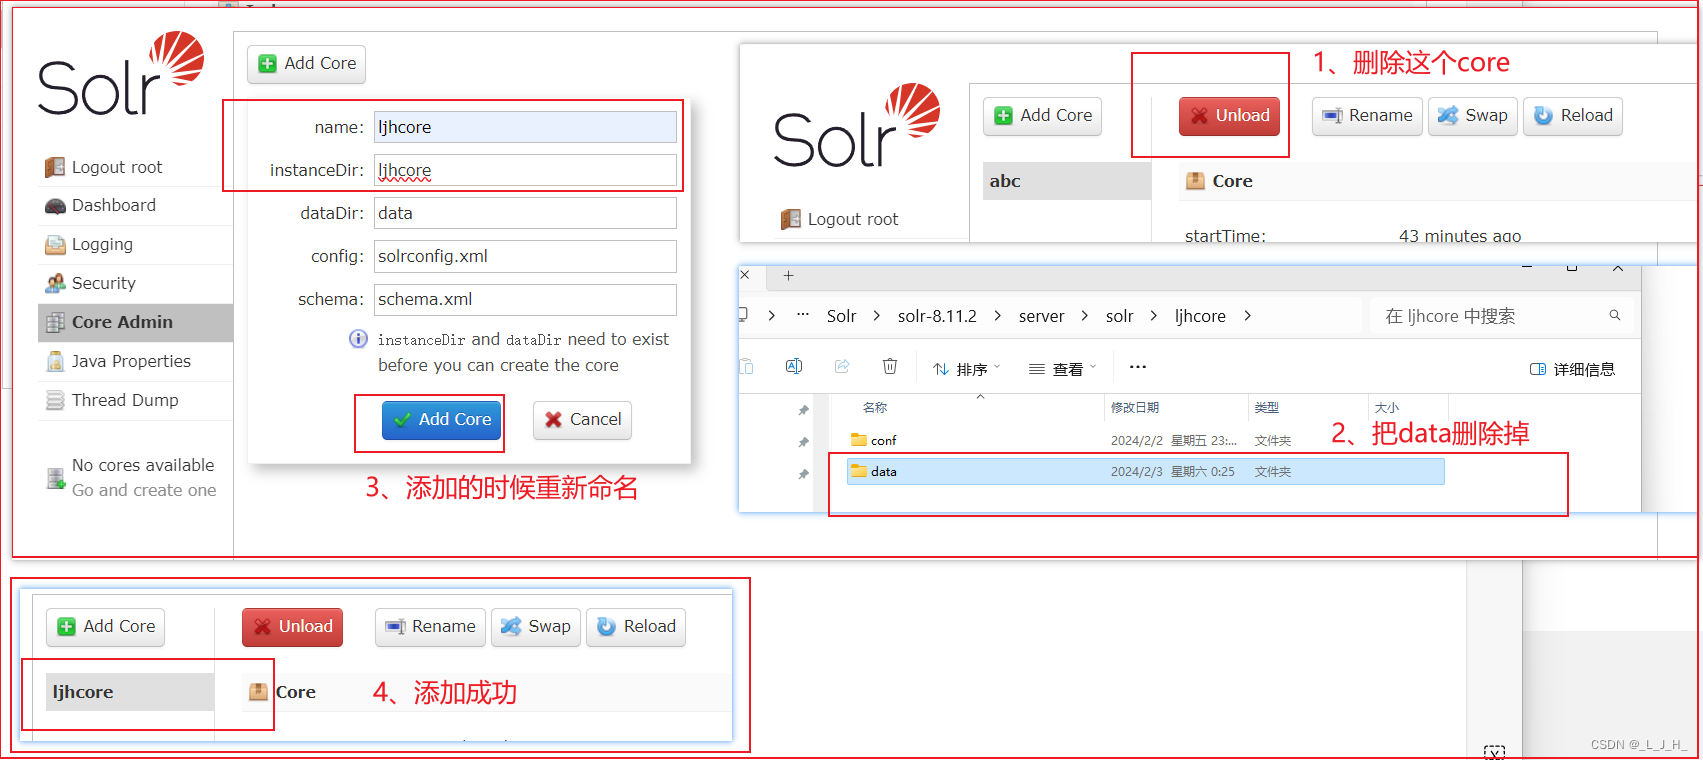Click the 在 ljhcore 中搜索 search box
The height and width of the screenshot is (760, 1703).
coord(1502,316)
